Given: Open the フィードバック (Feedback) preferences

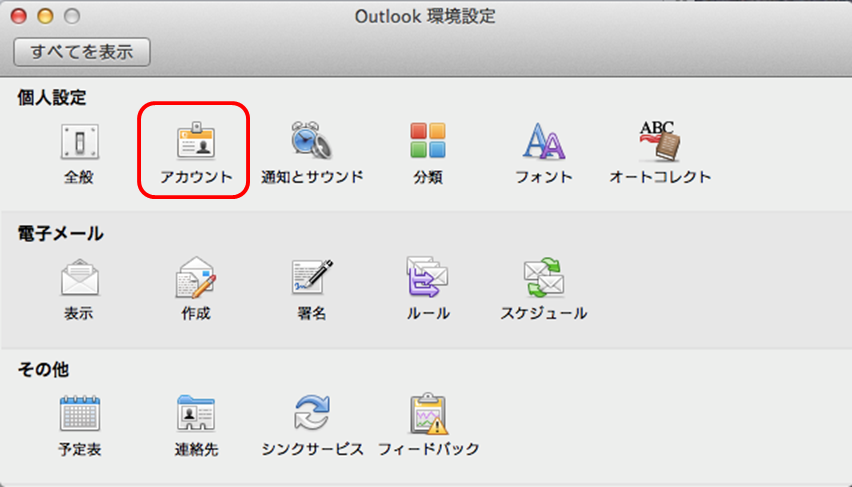Looking at the screenshot, I should (428, 414).
